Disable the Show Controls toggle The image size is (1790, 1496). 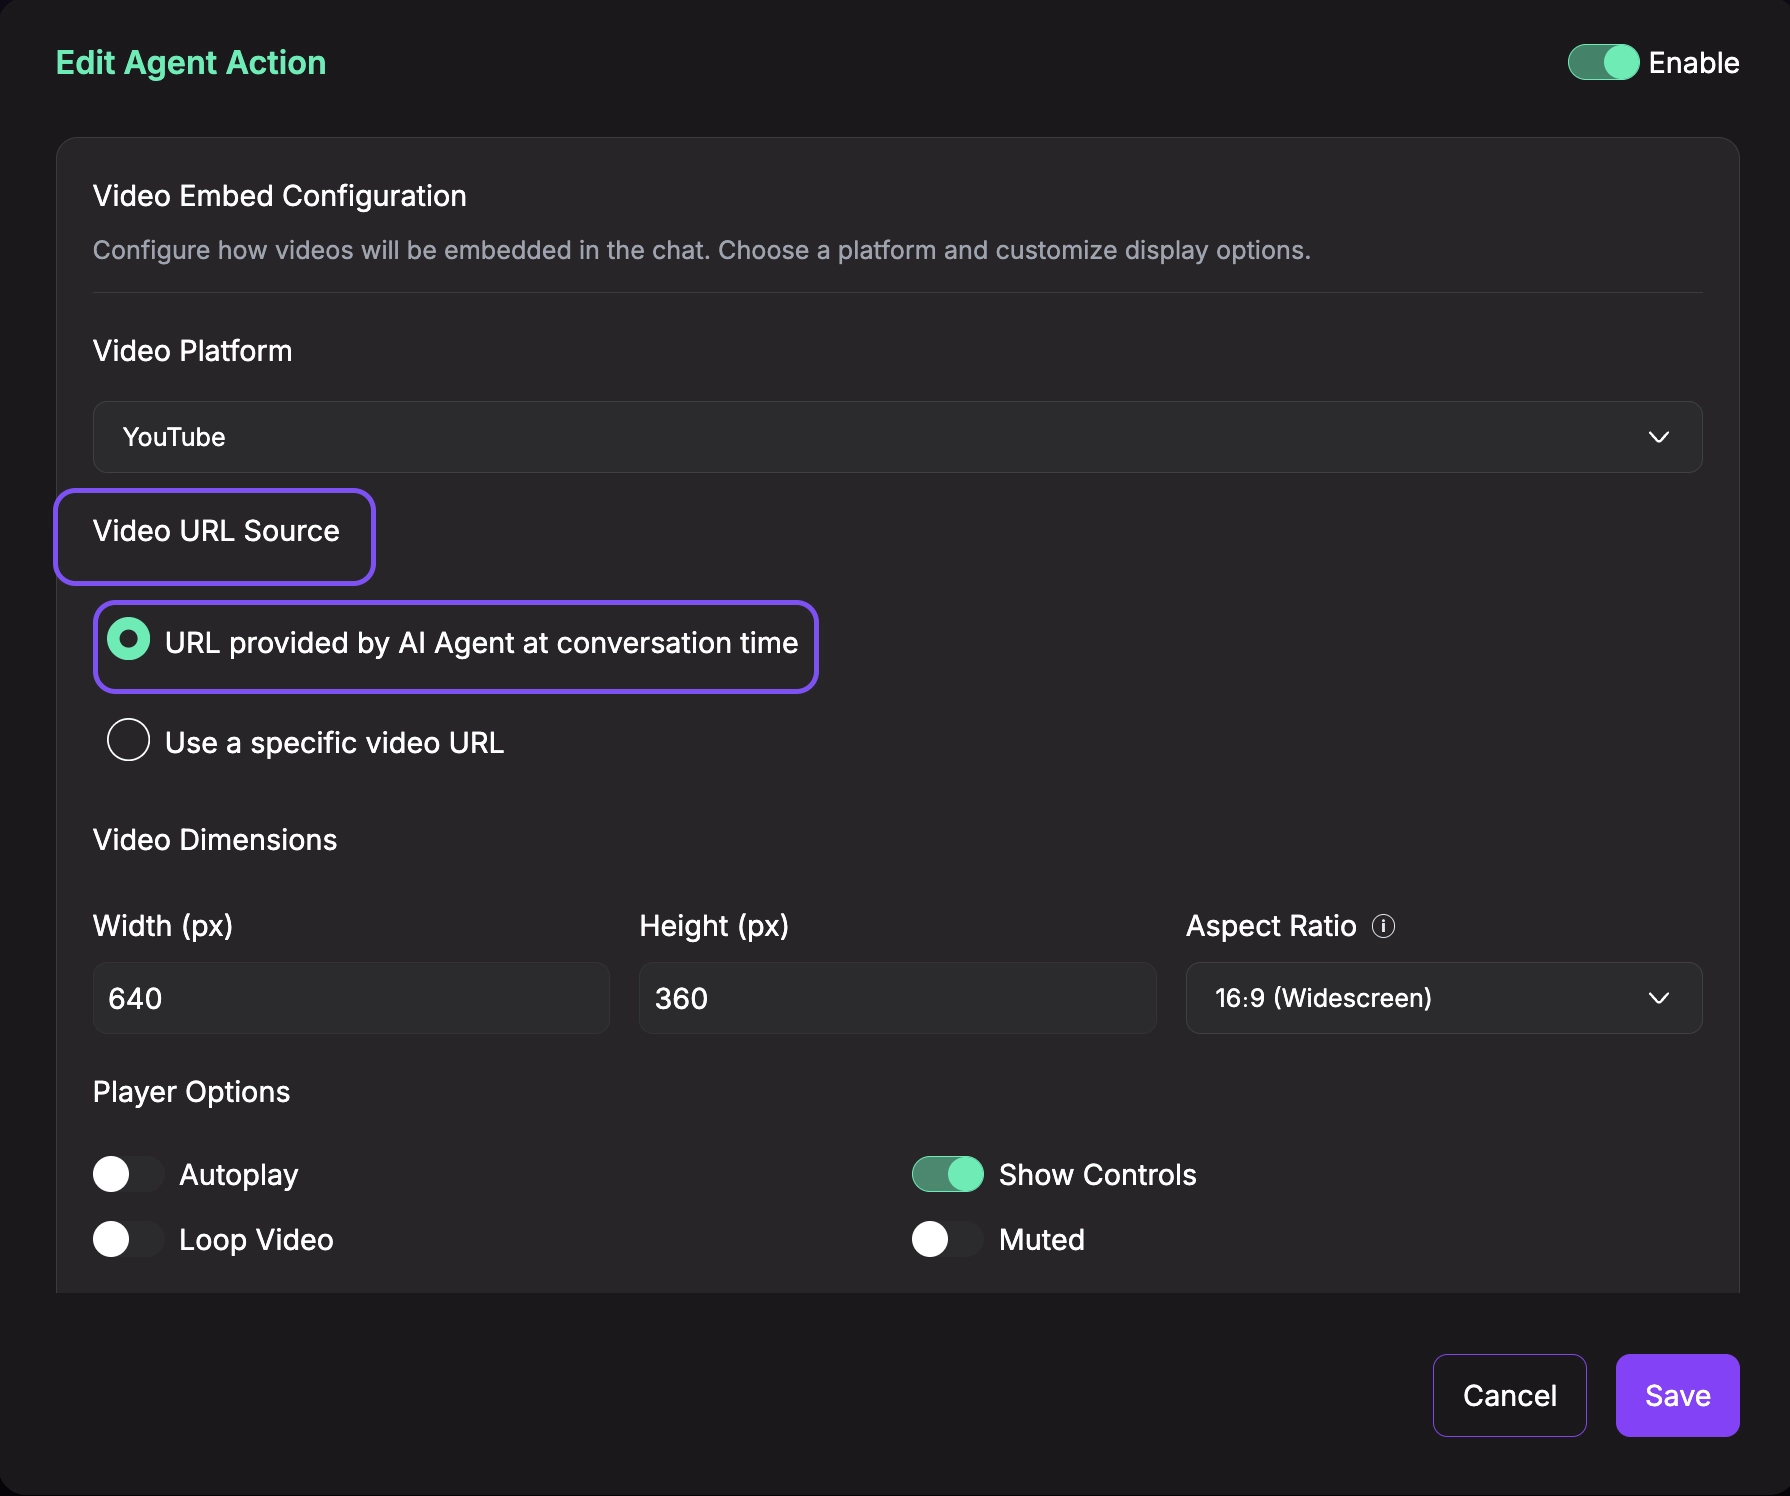[x=948, y=1174]
